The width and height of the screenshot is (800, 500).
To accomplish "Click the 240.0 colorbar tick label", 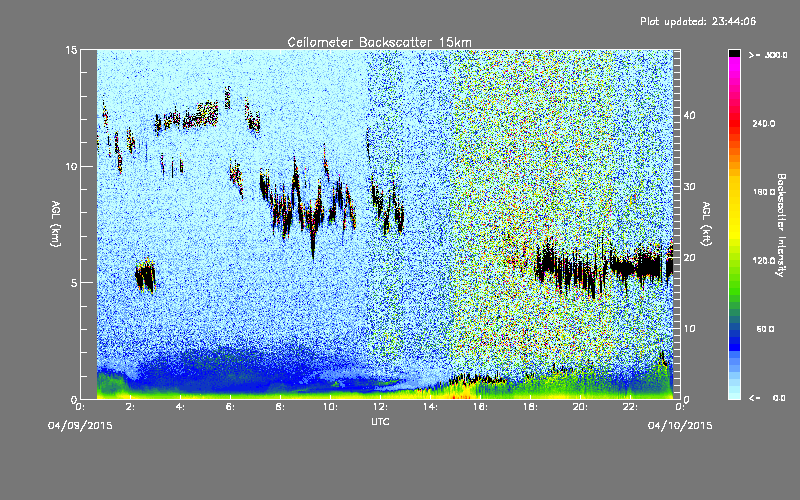I will (x=764, y=123).
